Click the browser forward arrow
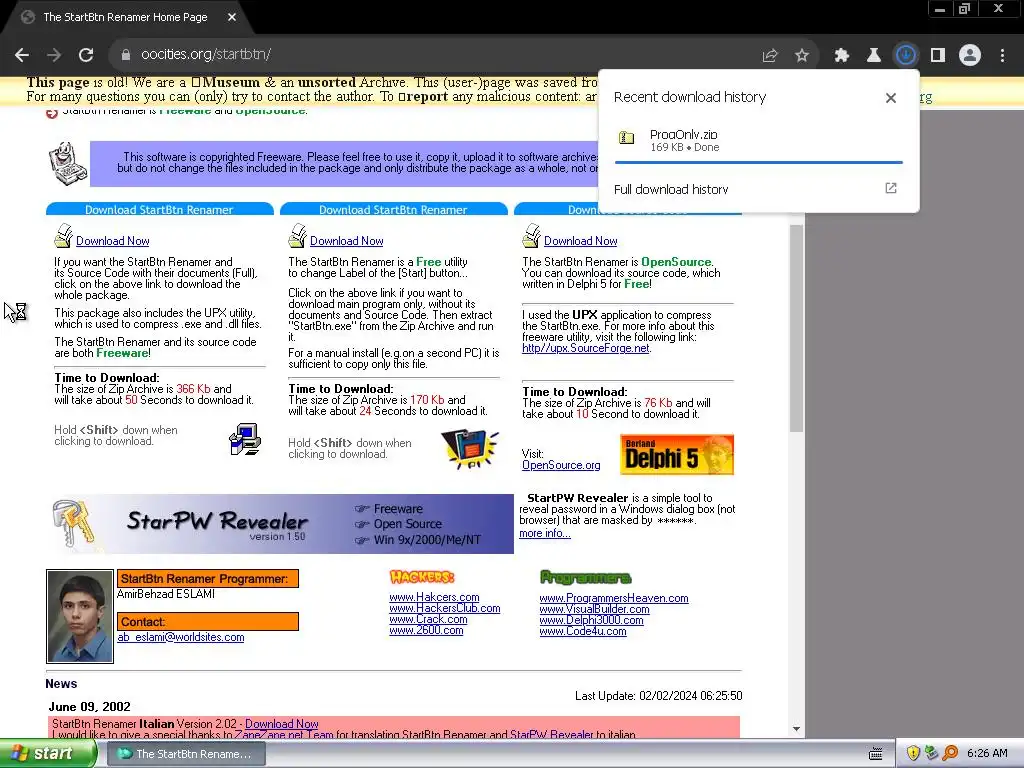Viewport: 1024px width, 768px height. click(54, 55)
